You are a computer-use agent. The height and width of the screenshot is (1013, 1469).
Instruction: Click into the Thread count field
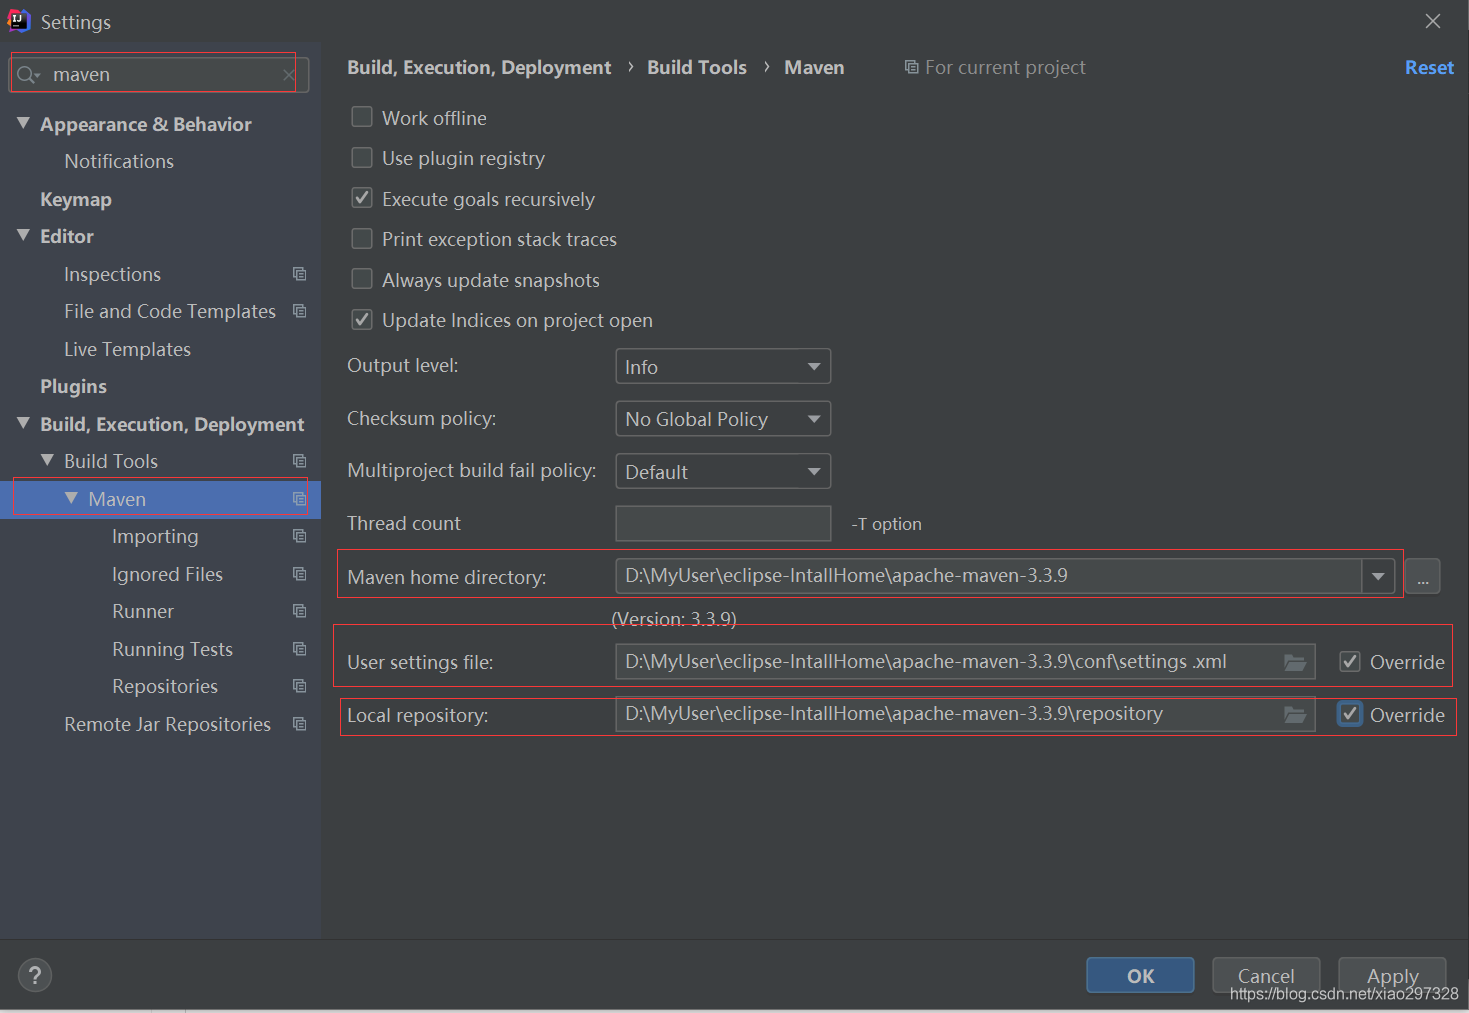pyautogui.click(x=723, y=523)
